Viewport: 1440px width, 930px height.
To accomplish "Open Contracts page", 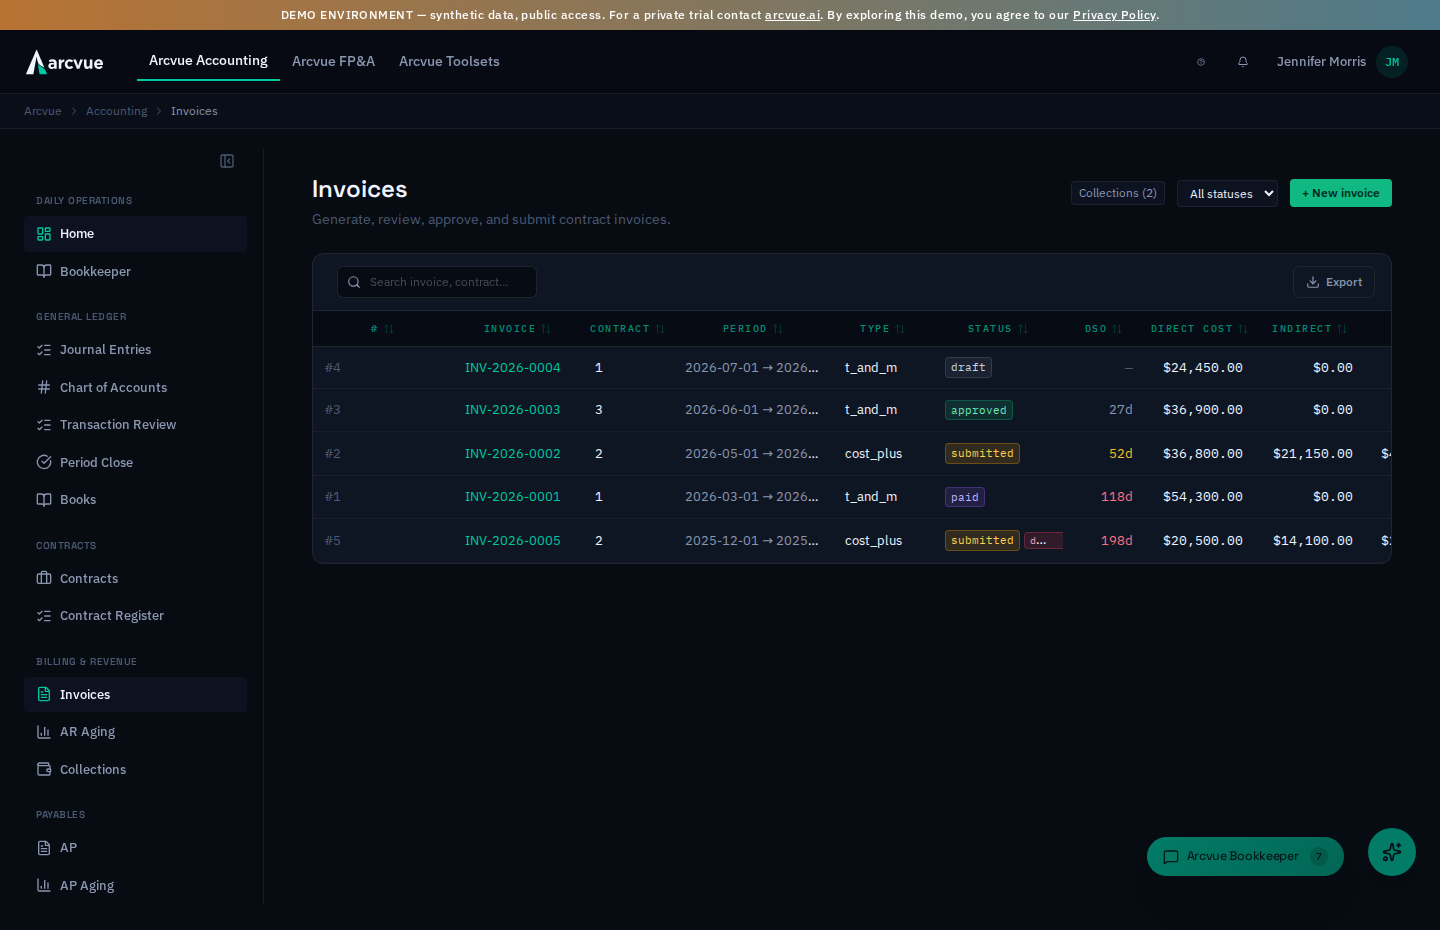I will [x=135, y=579].
